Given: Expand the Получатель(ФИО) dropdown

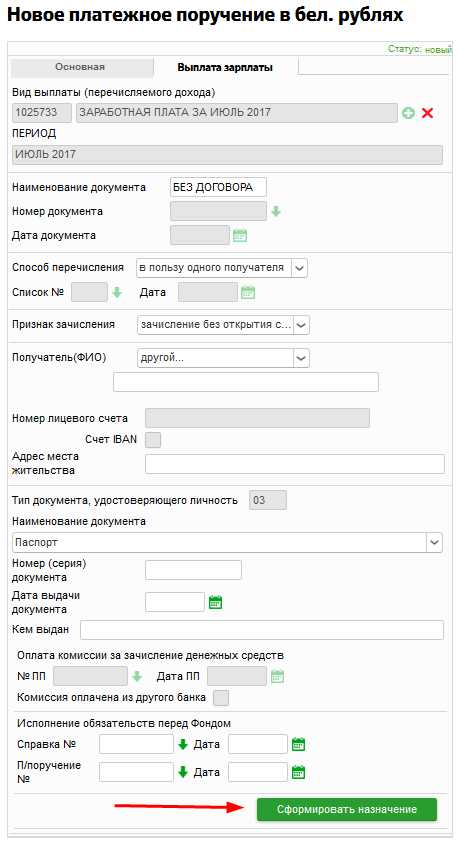Looking at the screenshot, I should point(301,358).
